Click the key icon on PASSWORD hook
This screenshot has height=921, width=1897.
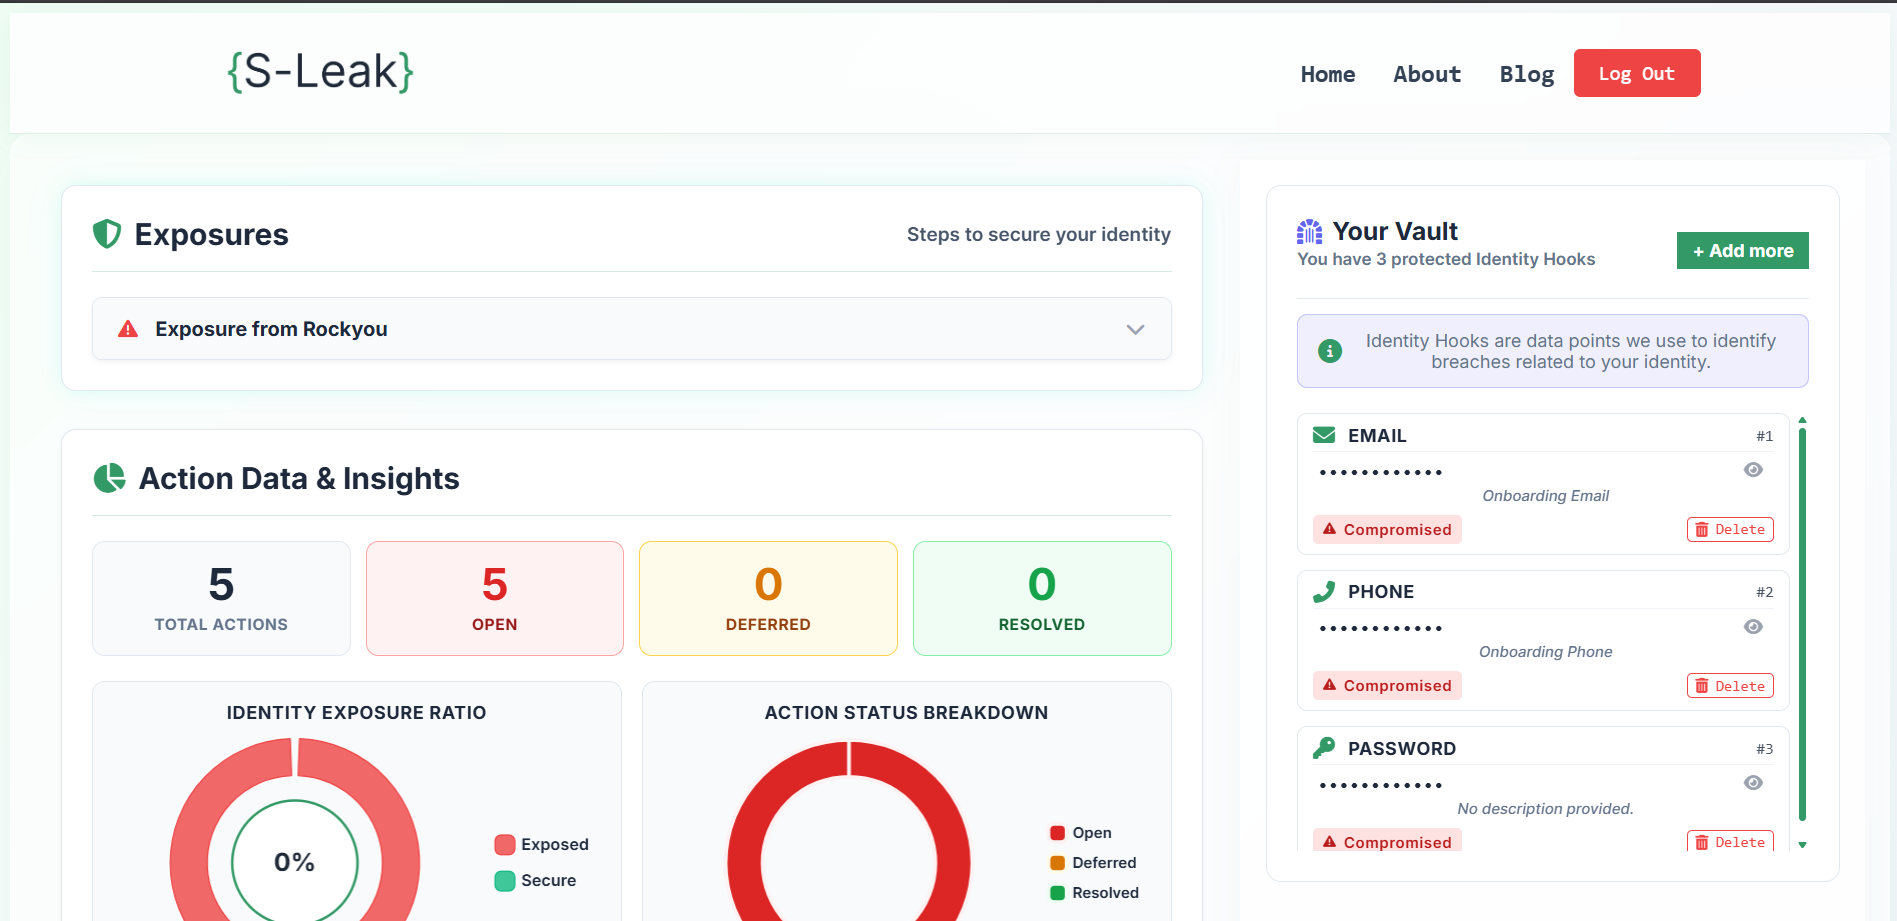[1324, 747]
